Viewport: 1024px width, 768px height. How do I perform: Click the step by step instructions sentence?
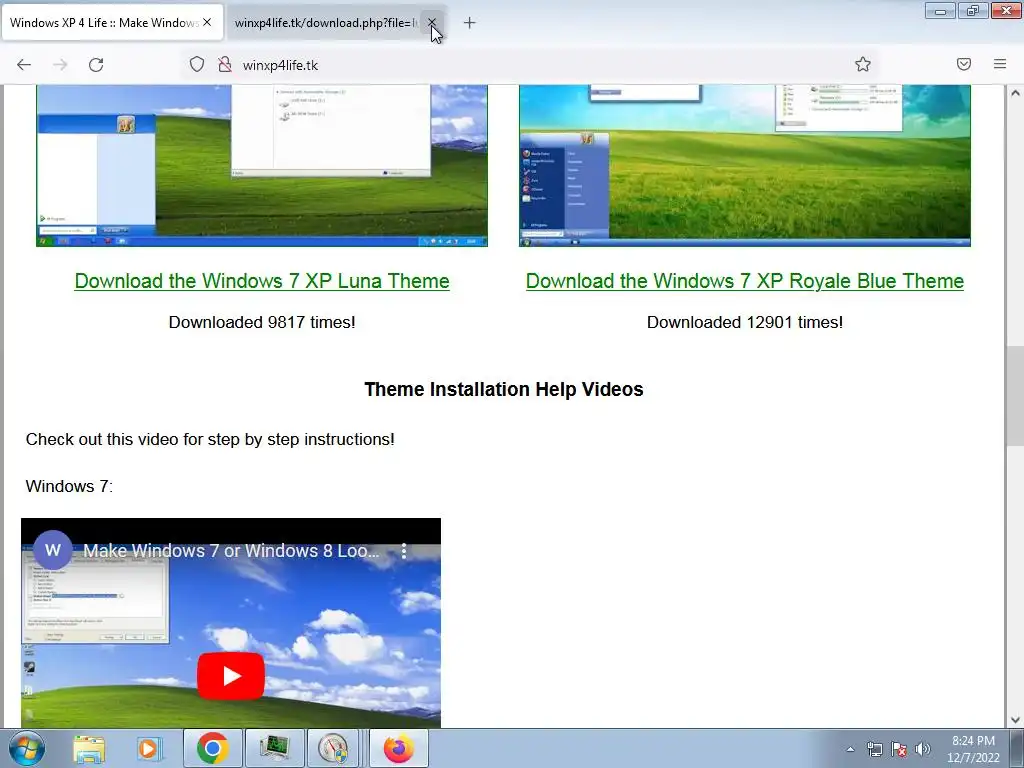point(210,440)
